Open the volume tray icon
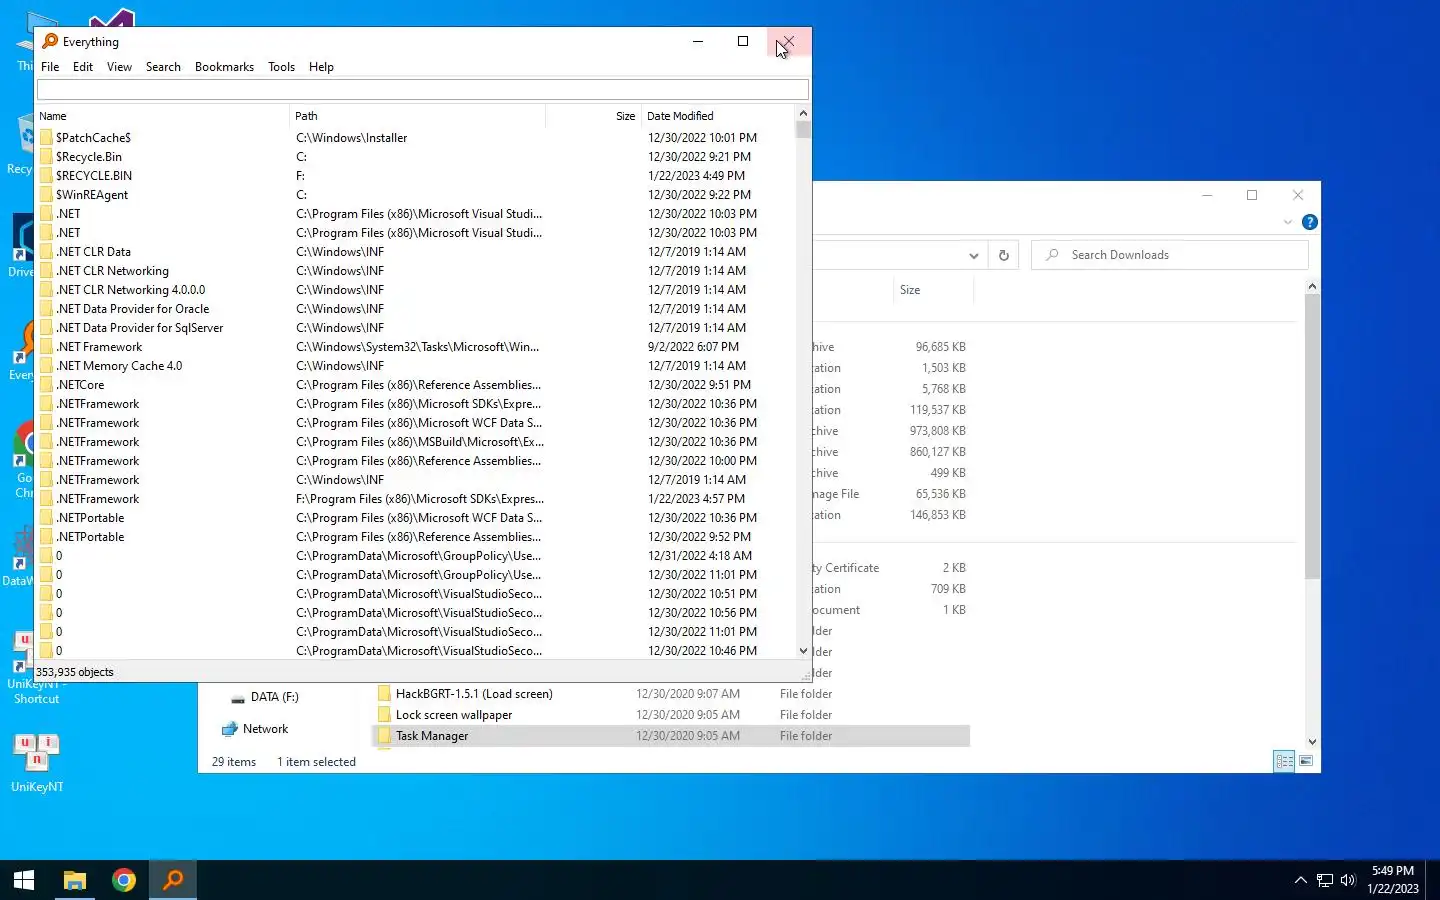 point(1348,880)
